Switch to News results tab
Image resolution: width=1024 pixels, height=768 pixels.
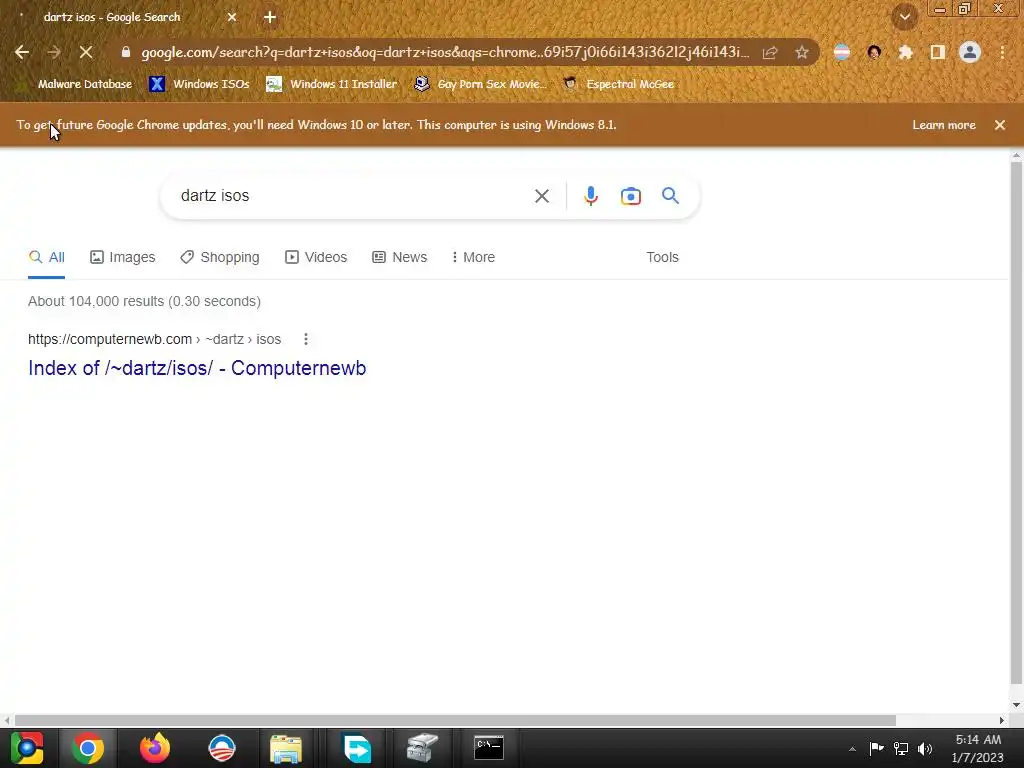(x=400, y=257)
